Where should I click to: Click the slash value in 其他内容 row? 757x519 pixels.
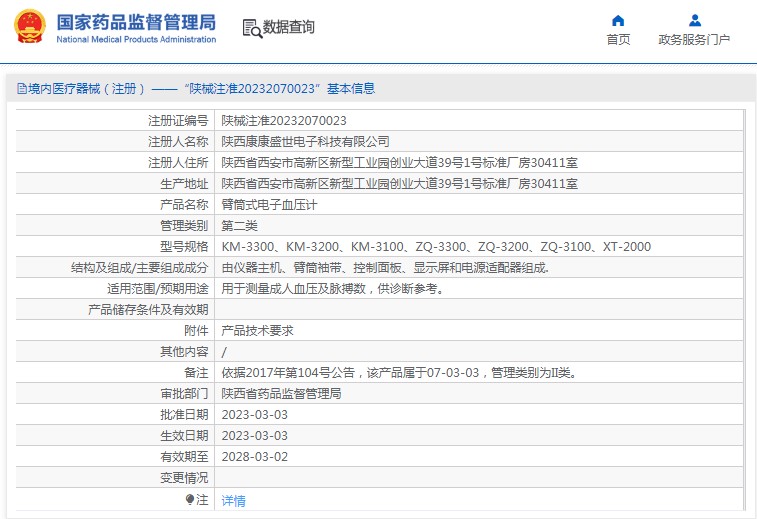point(224,352)
